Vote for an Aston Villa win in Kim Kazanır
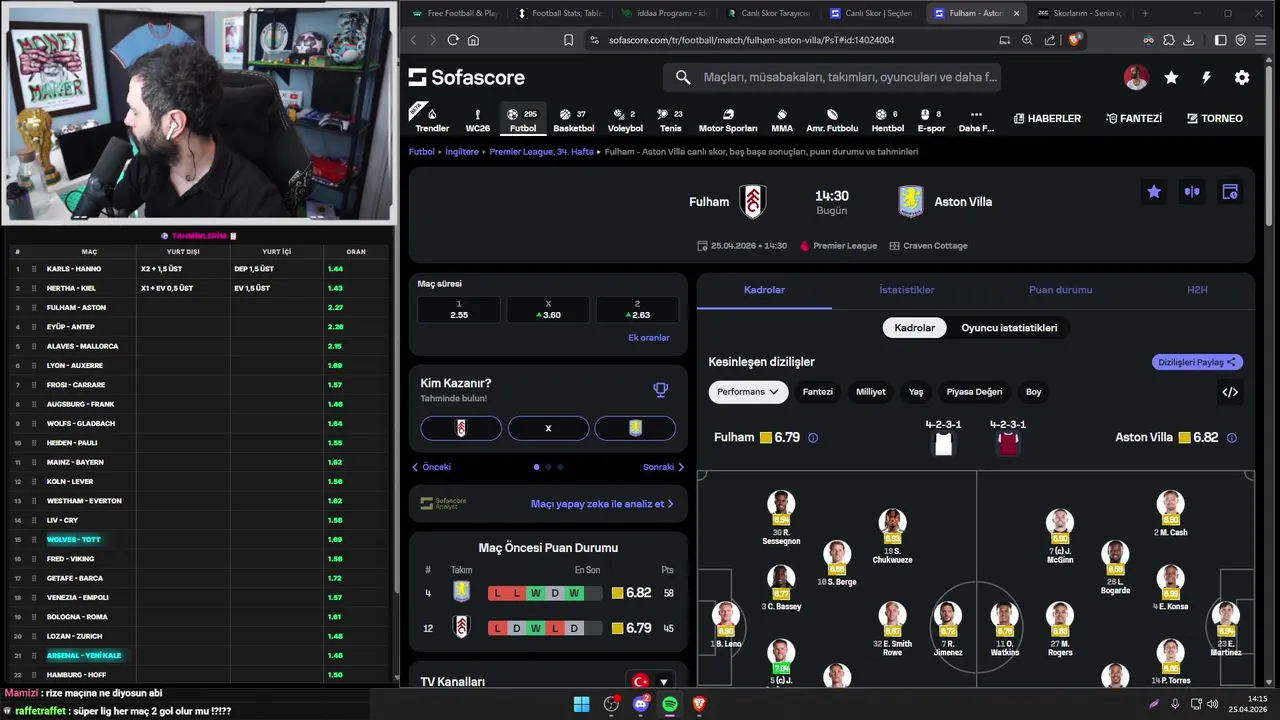The height and width of the screenshot is (720, 1280). pyautogui.click(x=635, y=428)
